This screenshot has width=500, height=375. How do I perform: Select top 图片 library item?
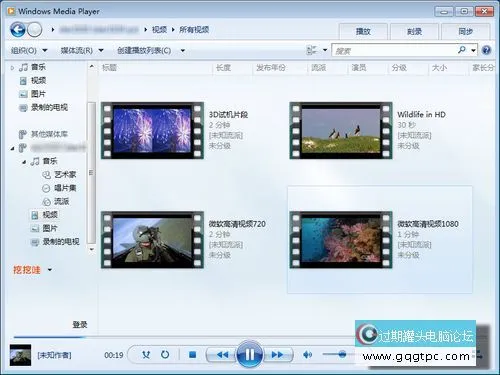tap(38, 94)
